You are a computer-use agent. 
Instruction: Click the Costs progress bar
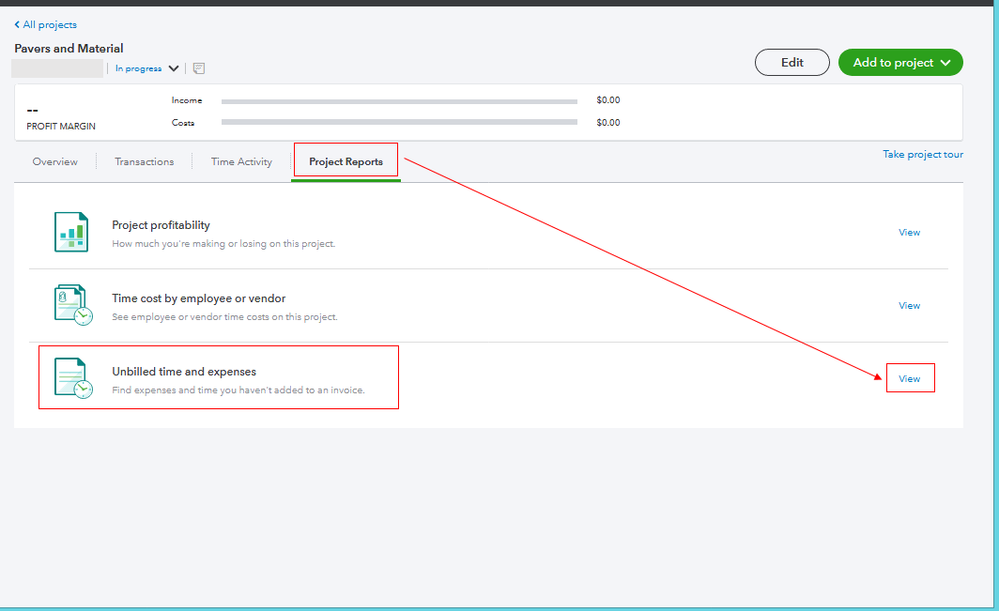(399, 122)
